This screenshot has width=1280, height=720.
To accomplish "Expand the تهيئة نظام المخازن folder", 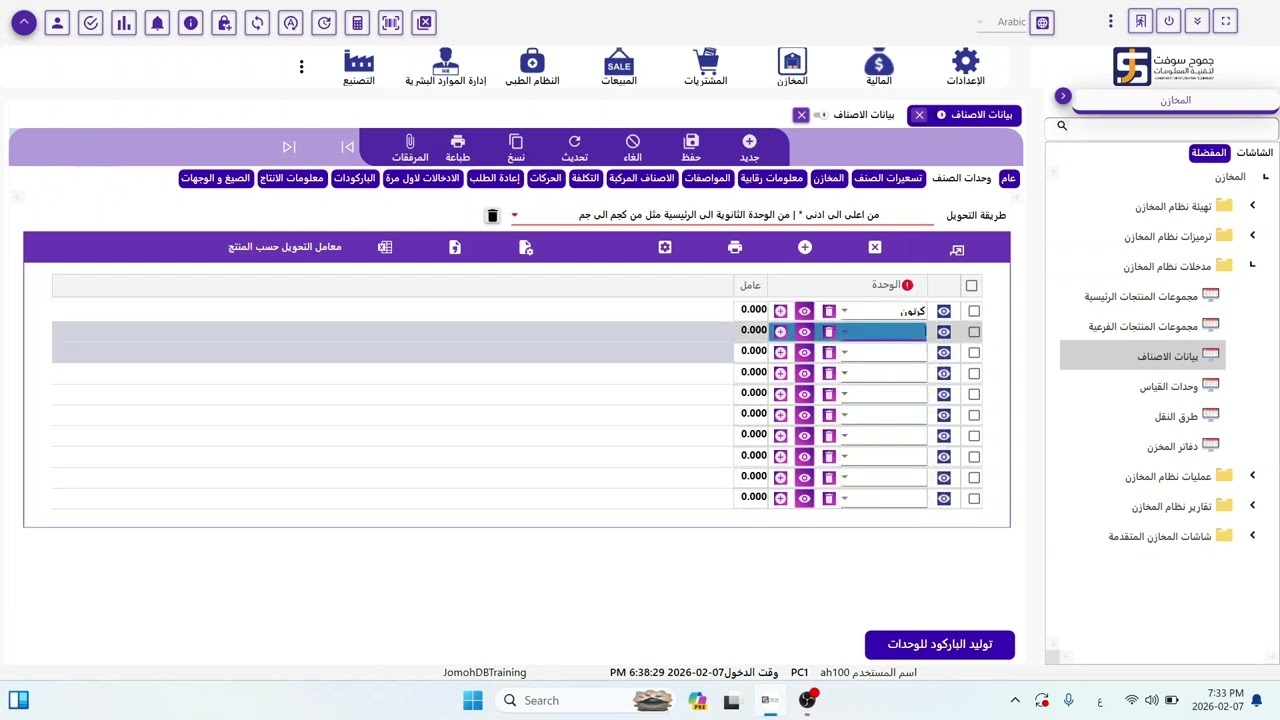I will 1252,206.
